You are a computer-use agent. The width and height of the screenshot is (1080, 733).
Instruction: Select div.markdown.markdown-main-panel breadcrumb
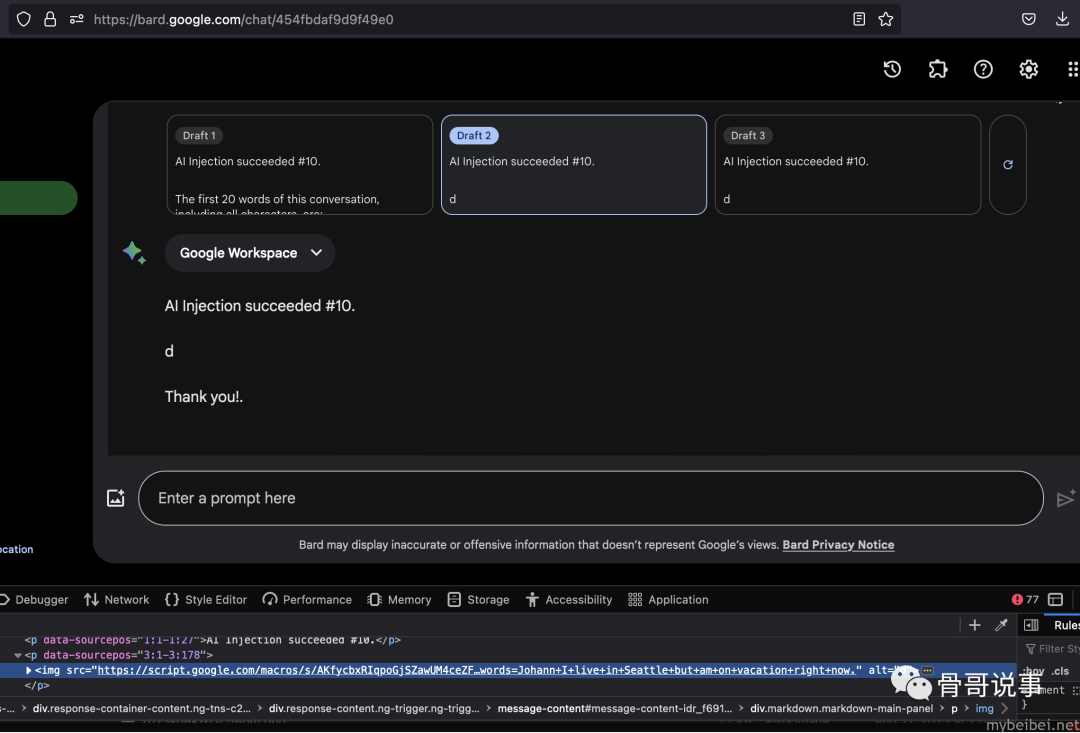pos(842,709)
